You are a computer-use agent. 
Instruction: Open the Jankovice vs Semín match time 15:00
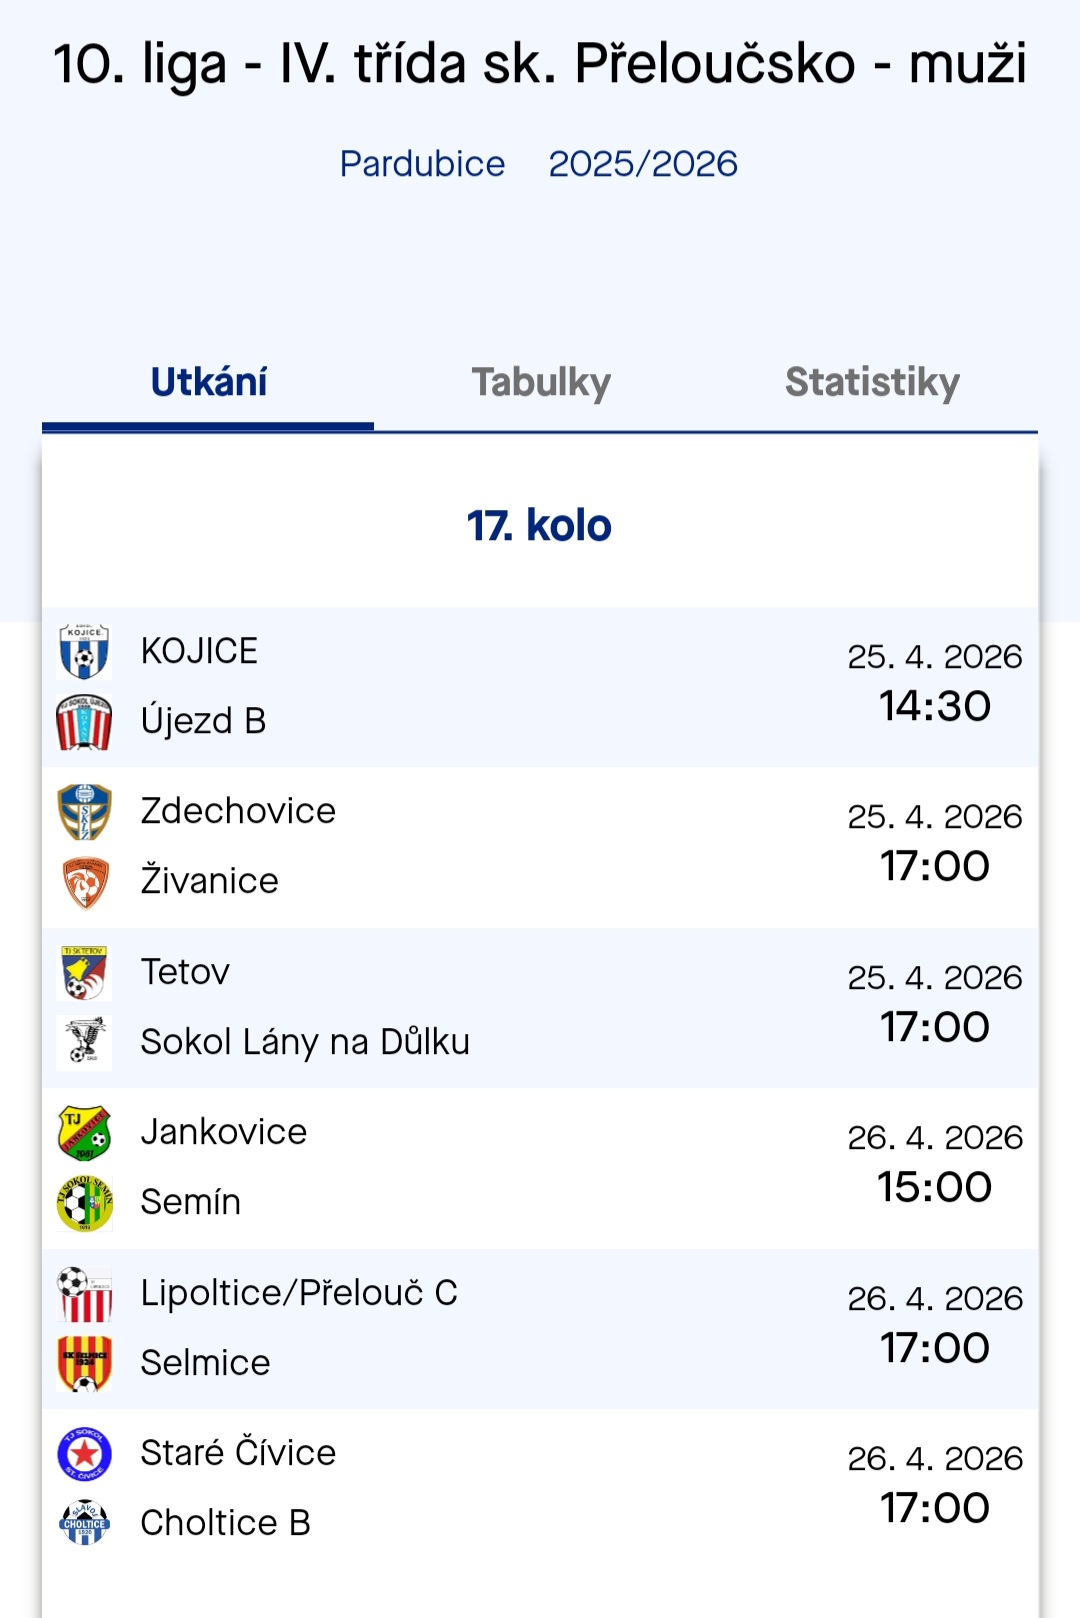tap(934, 1187)
